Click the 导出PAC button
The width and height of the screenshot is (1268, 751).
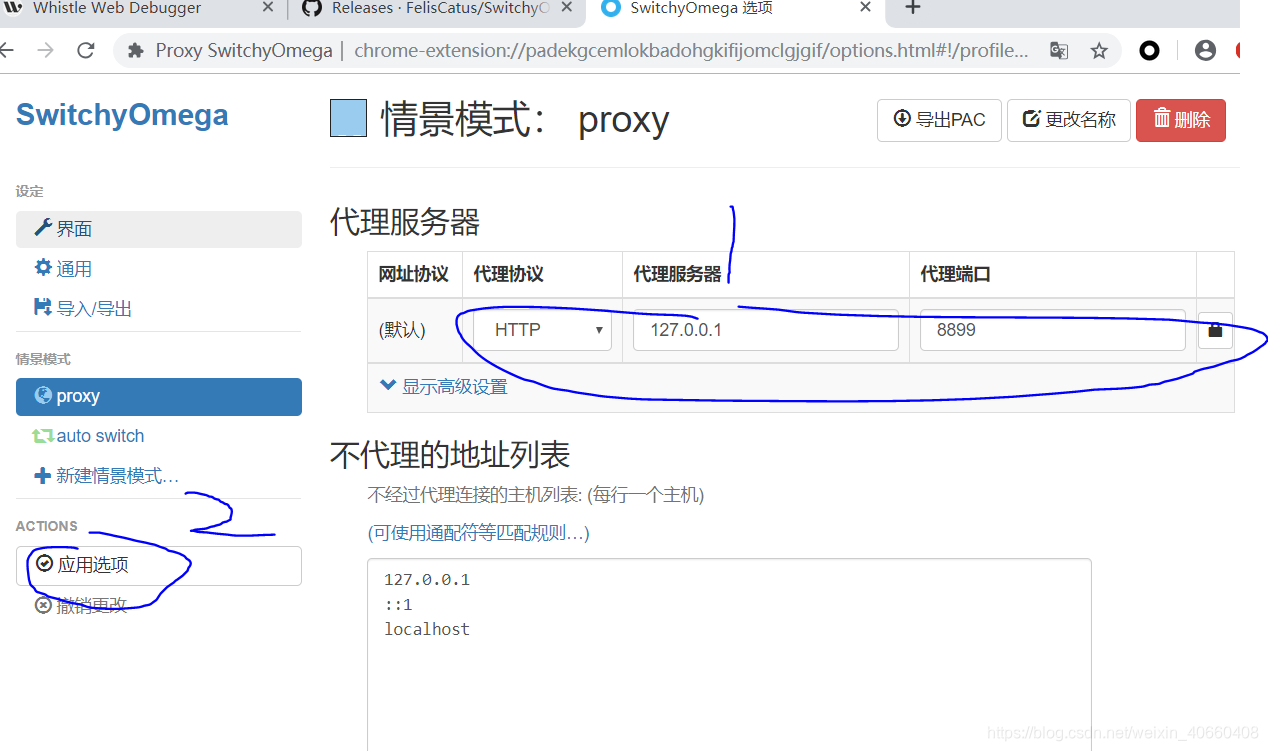coord(939,120)
